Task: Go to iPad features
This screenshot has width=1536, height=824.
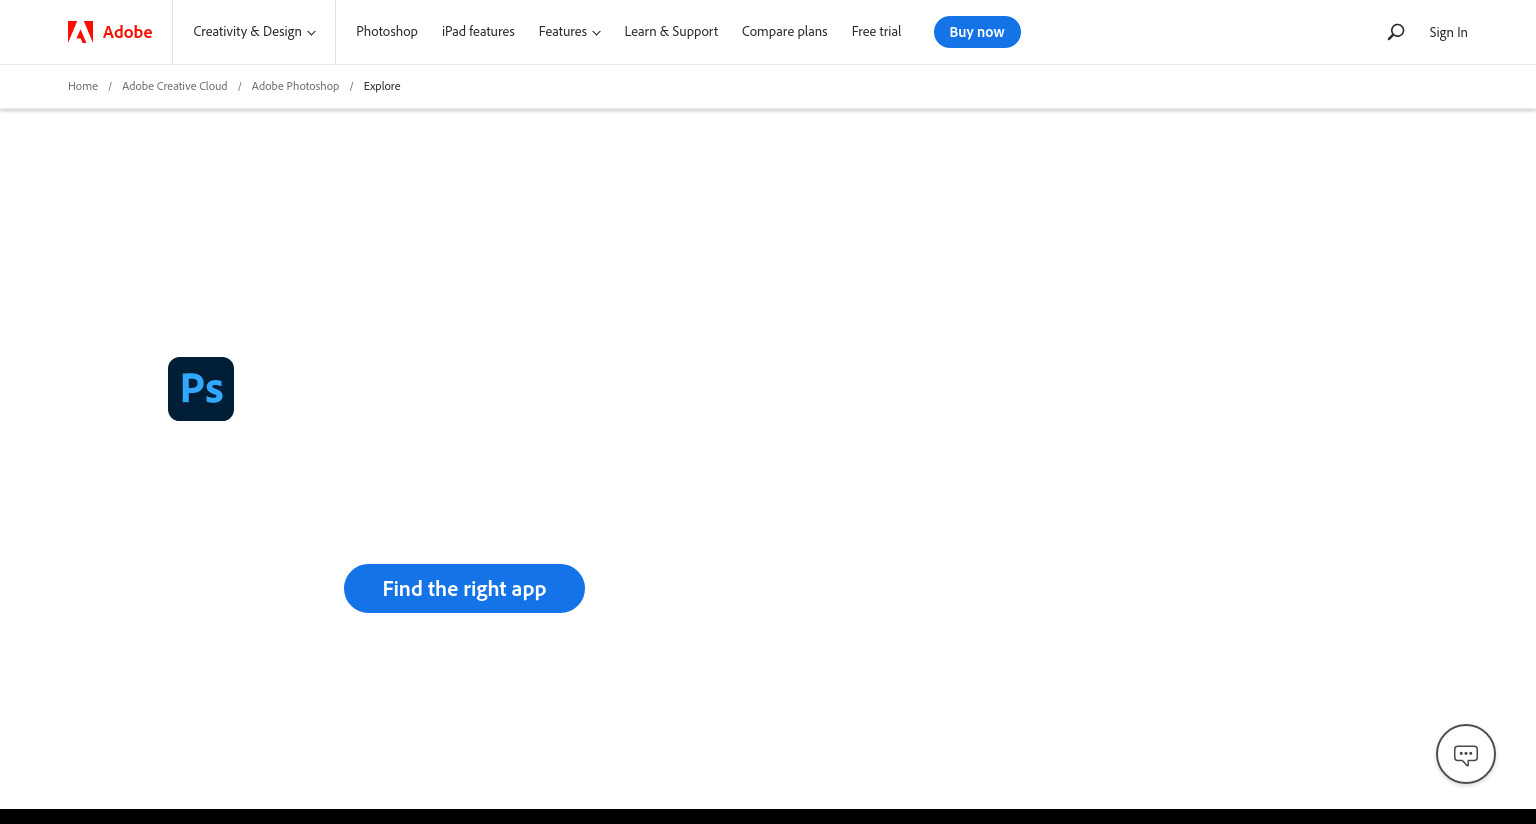Action: point(478,32)
